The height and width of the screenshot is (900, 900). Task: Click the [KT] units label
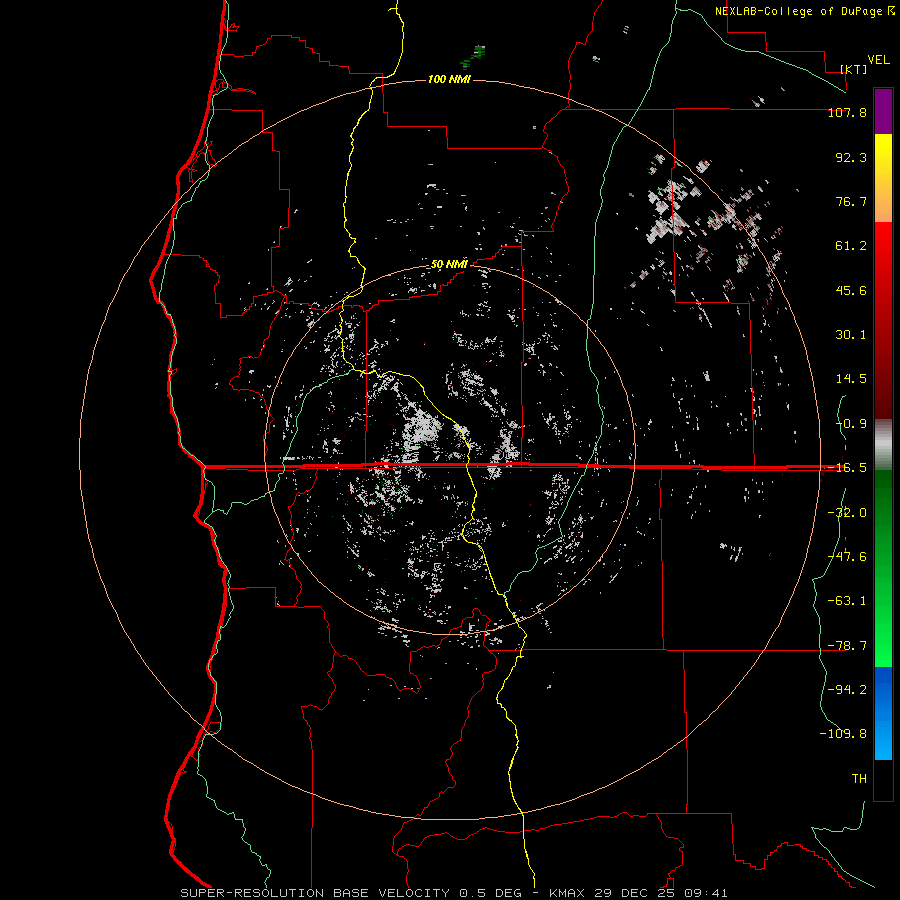(854, 69)
